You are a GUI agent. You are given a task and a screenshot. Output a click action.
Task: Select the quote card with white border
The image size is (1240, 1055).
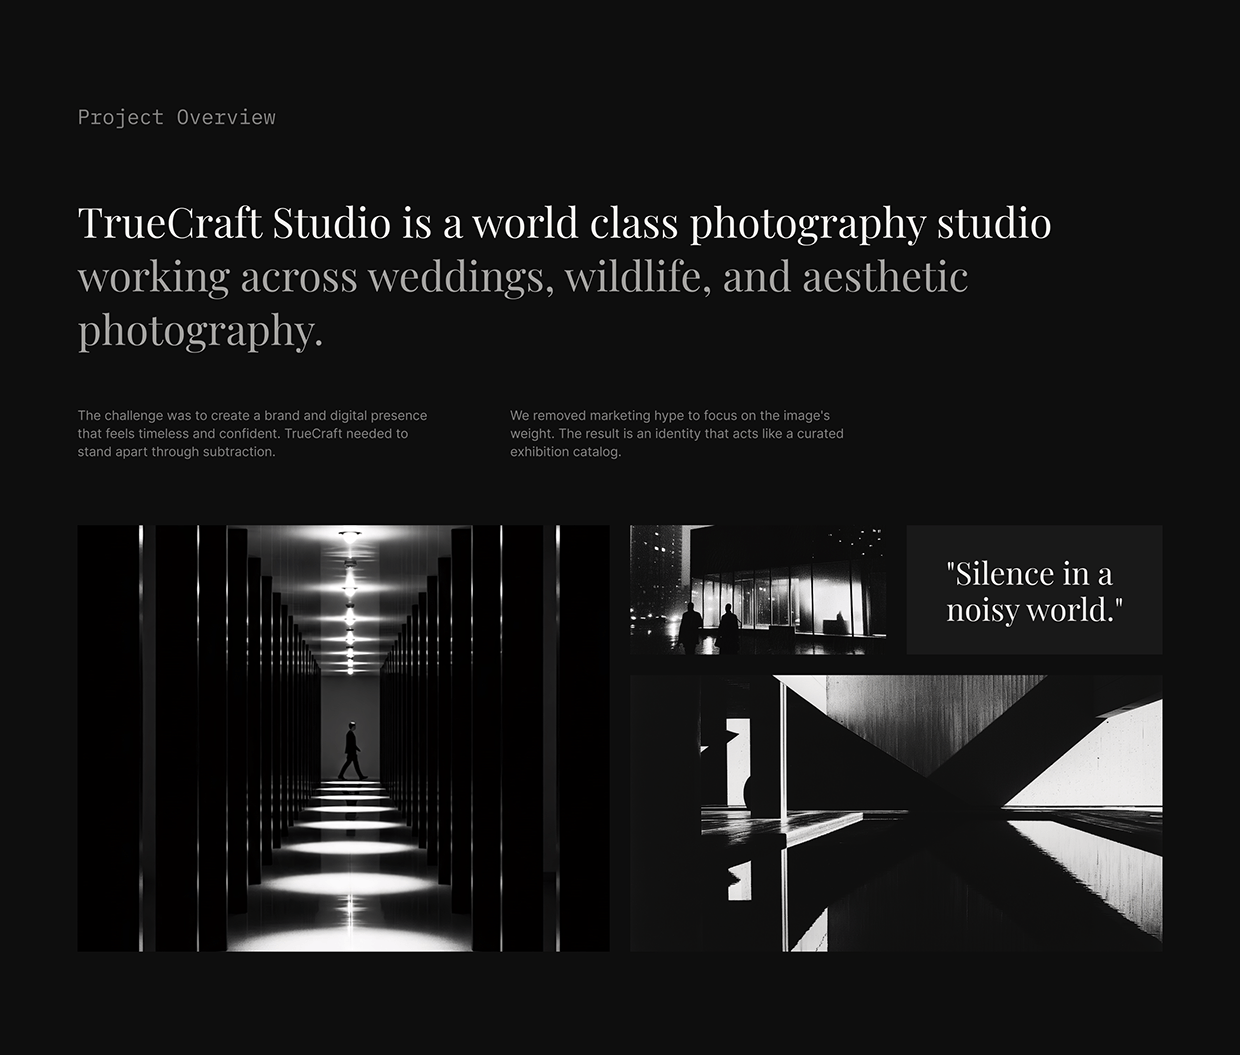(1034, 589)
